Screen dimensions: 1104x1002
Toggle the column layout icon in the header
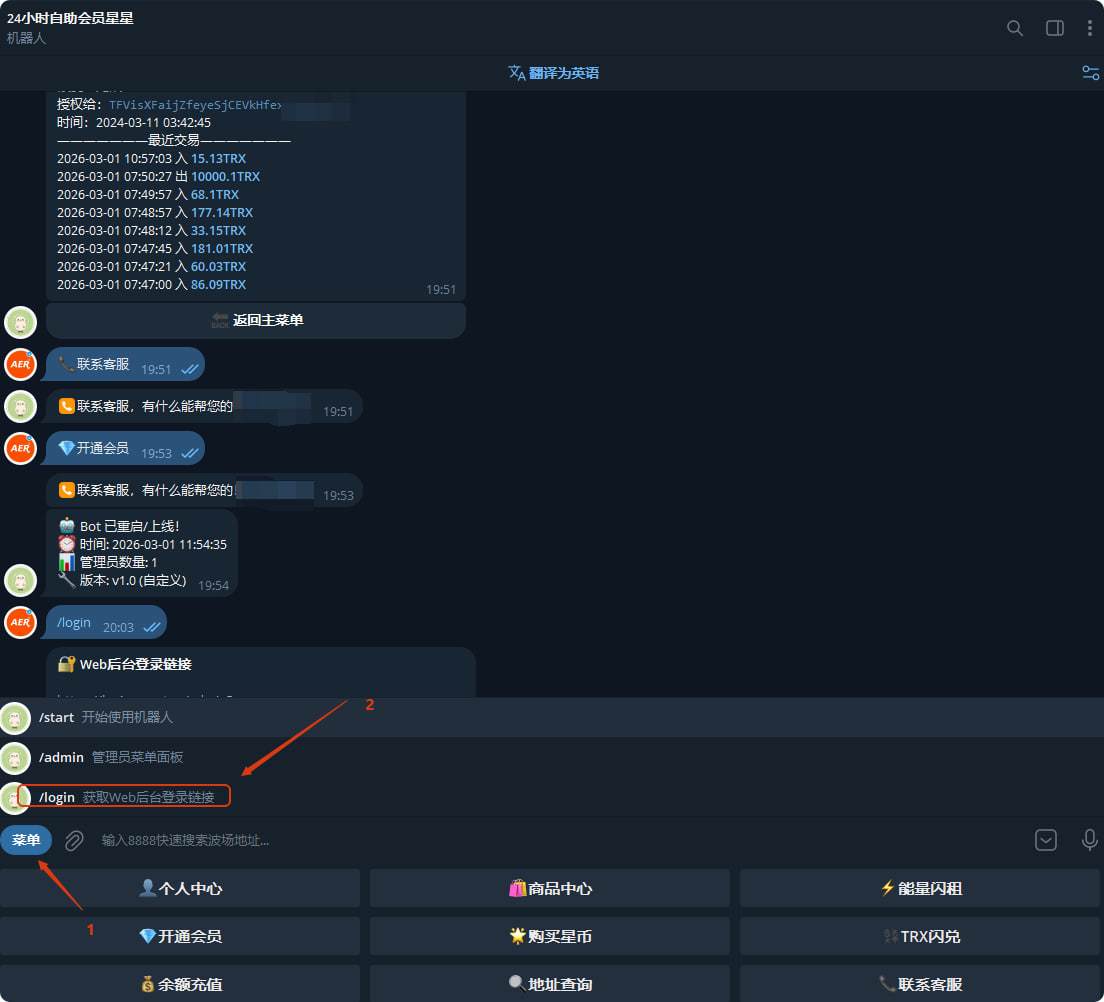click(1054, 28)
